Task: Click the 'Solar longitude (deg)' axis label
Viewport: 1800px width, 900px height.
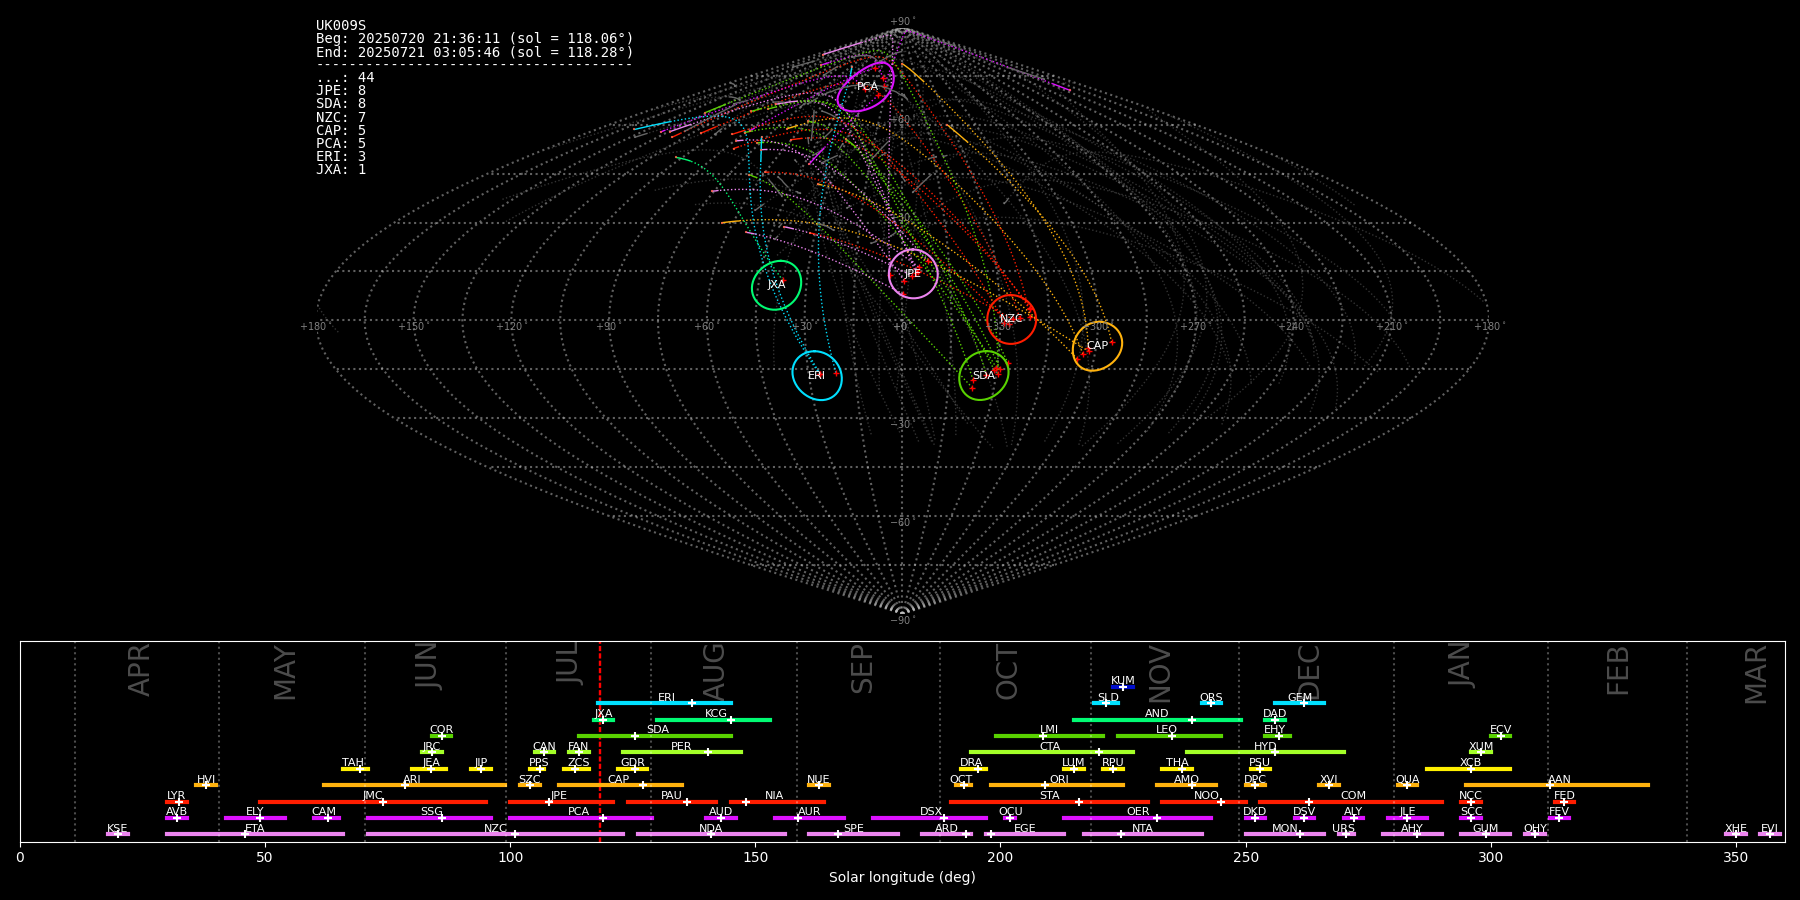Action: [902, 878]
